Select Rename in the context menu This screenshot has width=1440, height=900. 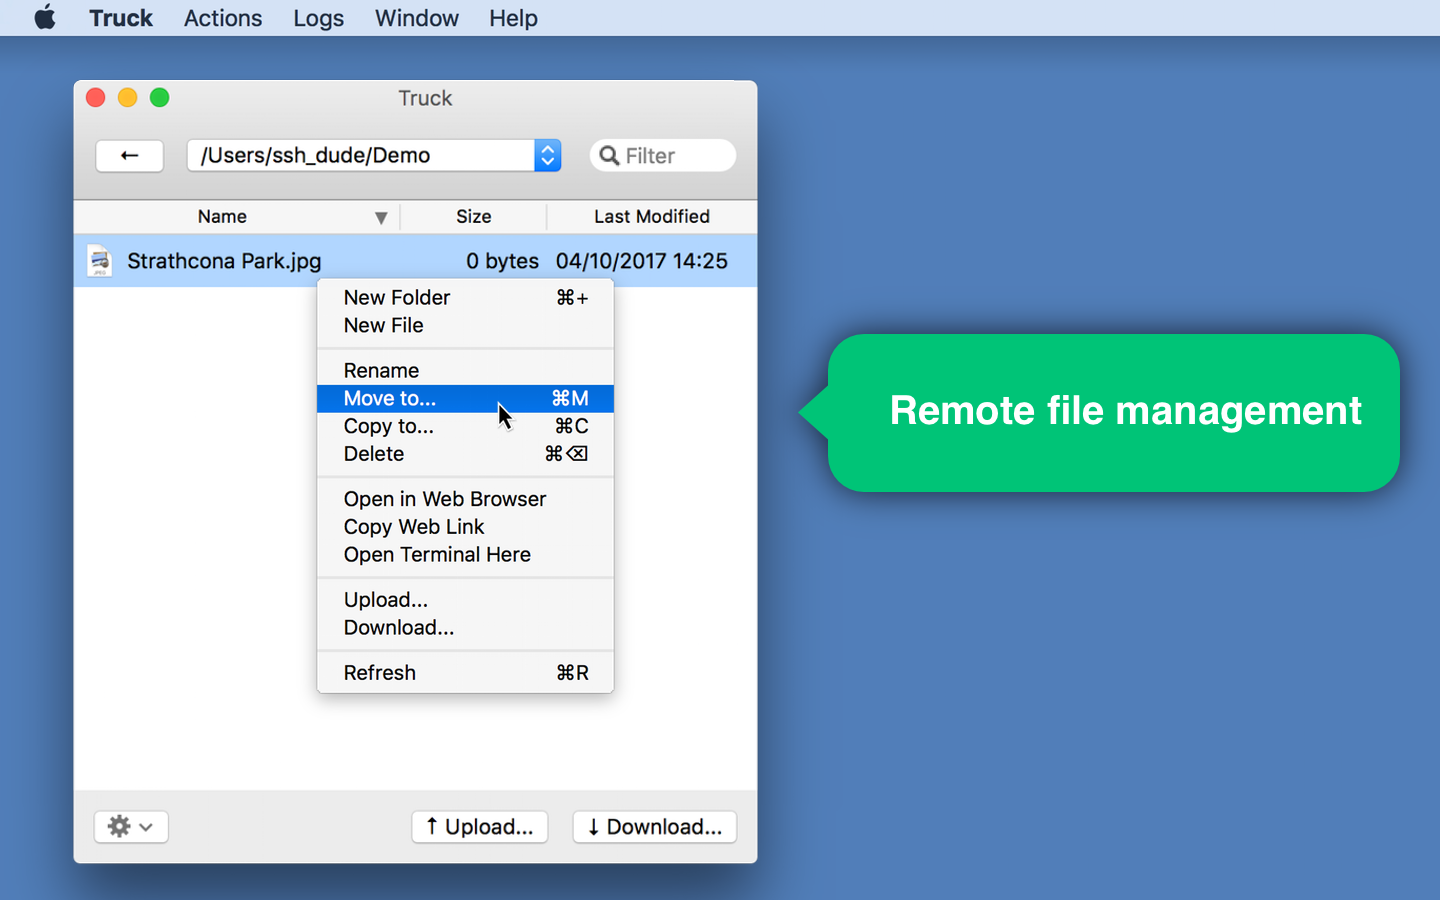pyautogui.click(x=465, y=370)
